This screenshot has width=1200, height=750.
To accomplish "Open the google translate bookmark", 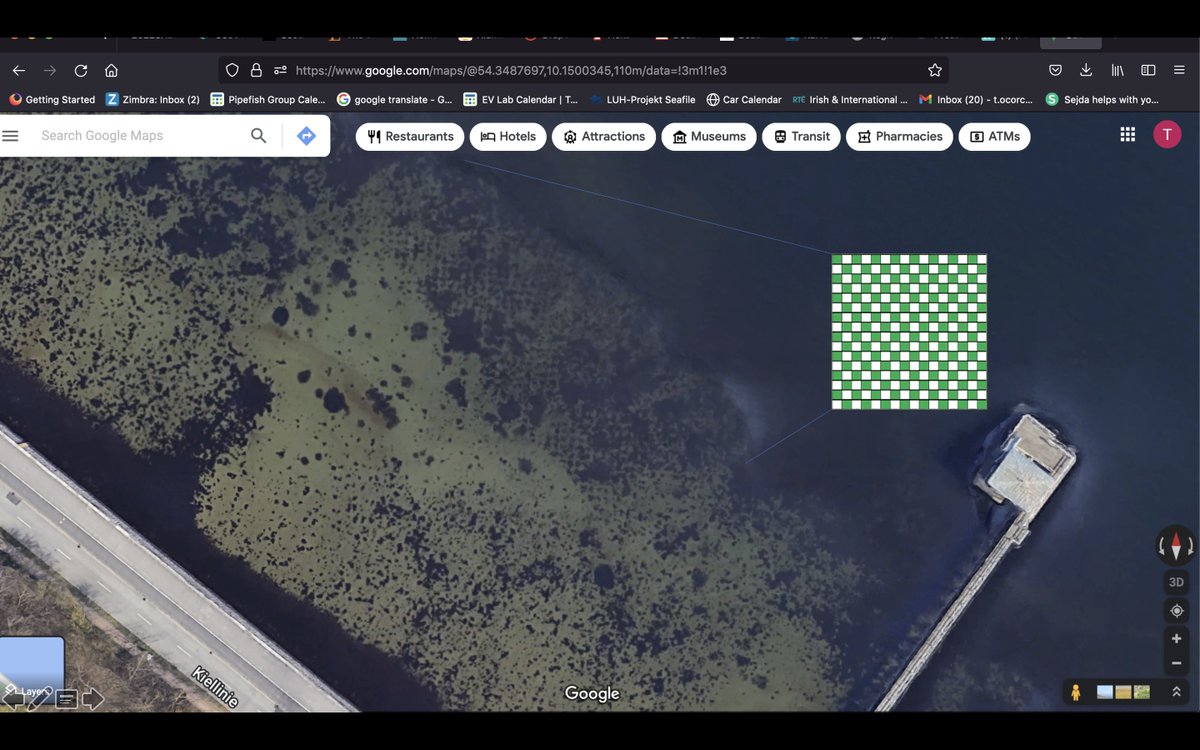I will pyautogui.click(x=395, y=99).
